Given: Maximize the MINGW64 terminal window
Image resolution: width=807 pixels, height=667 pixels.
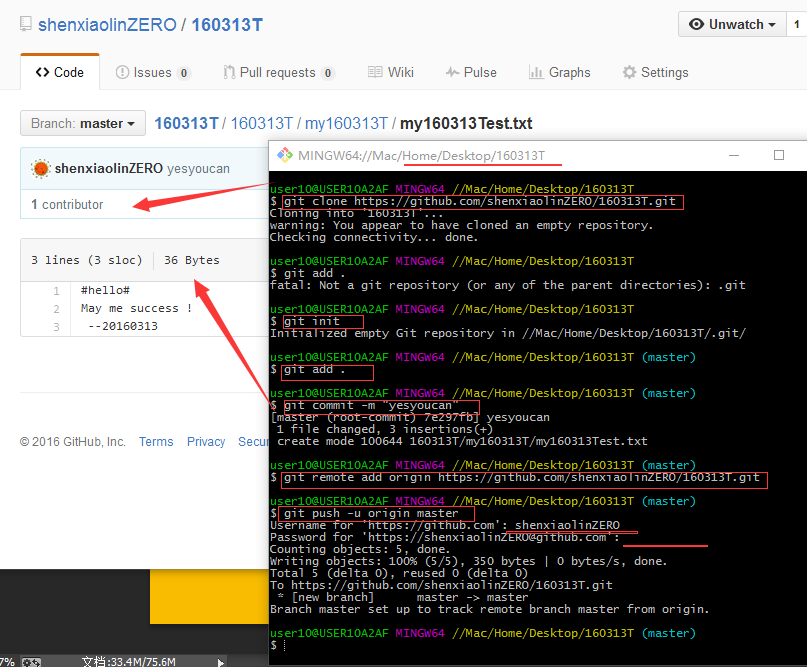Looking at the screenshot, I should coord(779,155).
